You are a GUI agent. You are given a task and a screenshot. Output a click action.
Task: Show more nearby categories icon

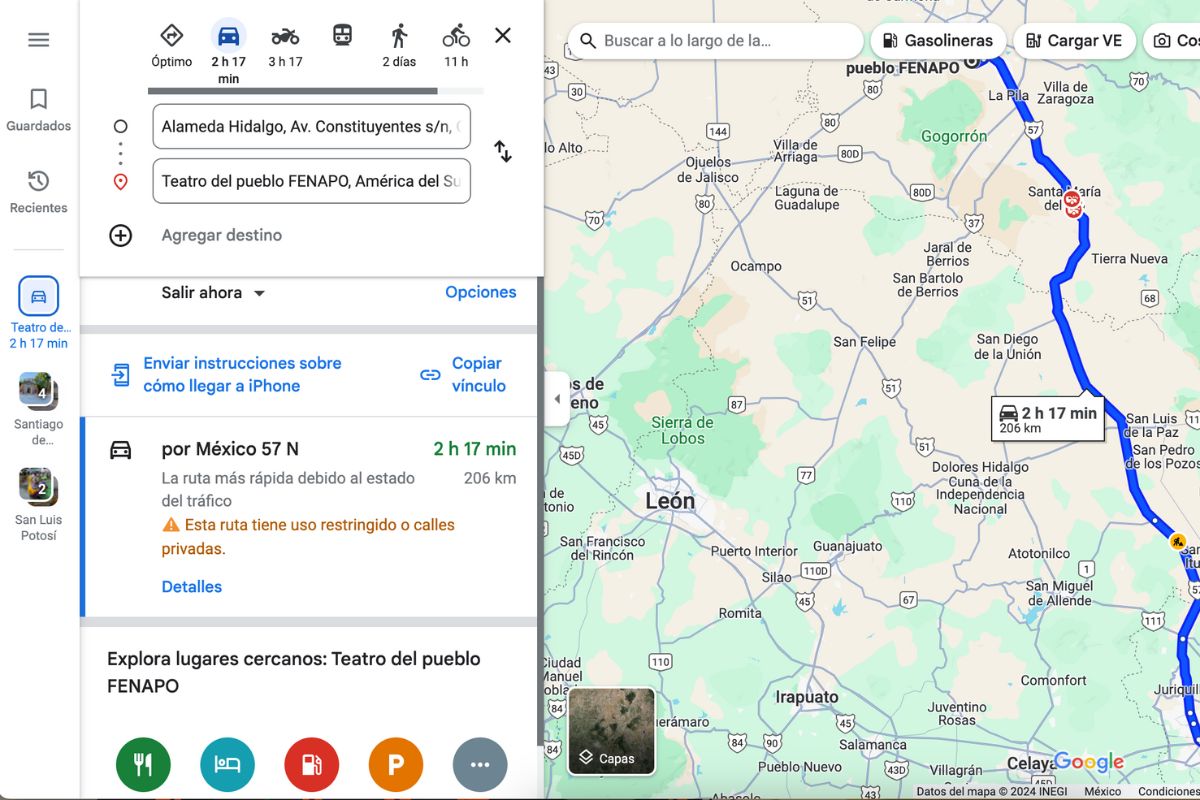pyautogui.click(x=480, y=765)
